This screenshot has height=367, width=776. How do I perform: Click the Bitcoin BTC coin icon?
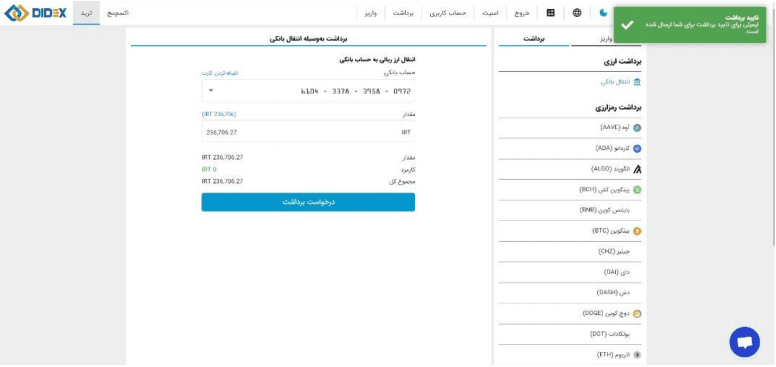(637, 231)
